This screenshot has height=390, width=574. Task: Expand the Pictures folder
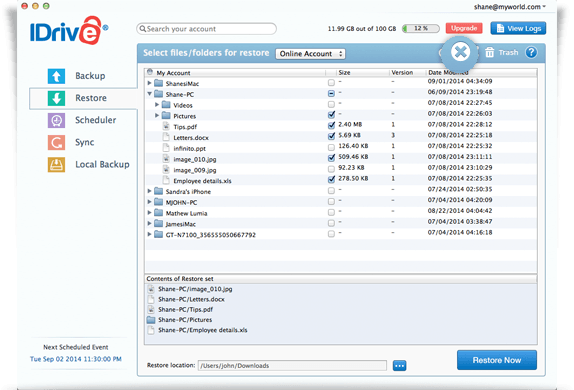[157, 115]
